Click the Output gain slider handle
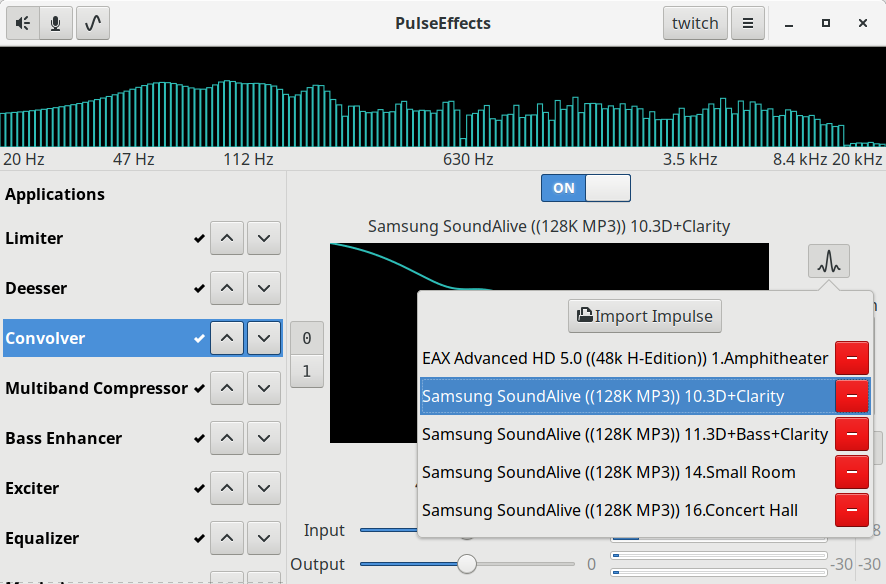This screenshot has width=886, height=584. click(467, 564)
